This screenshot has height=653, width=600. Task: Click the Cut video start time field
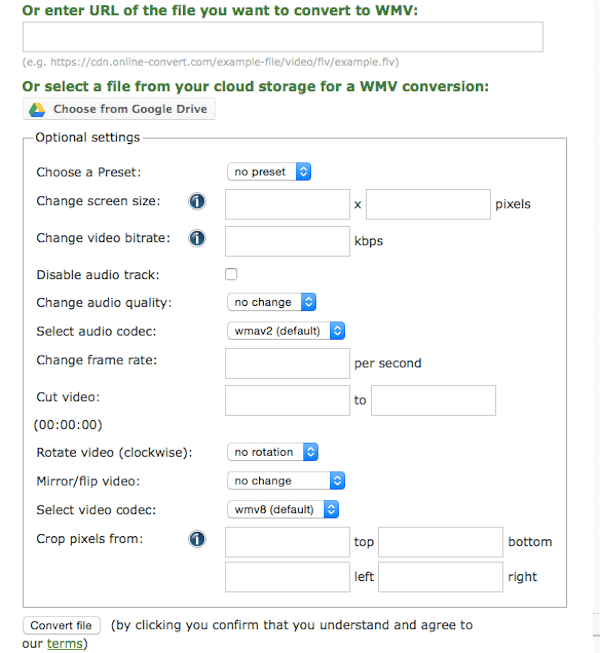tap(286, 400)
